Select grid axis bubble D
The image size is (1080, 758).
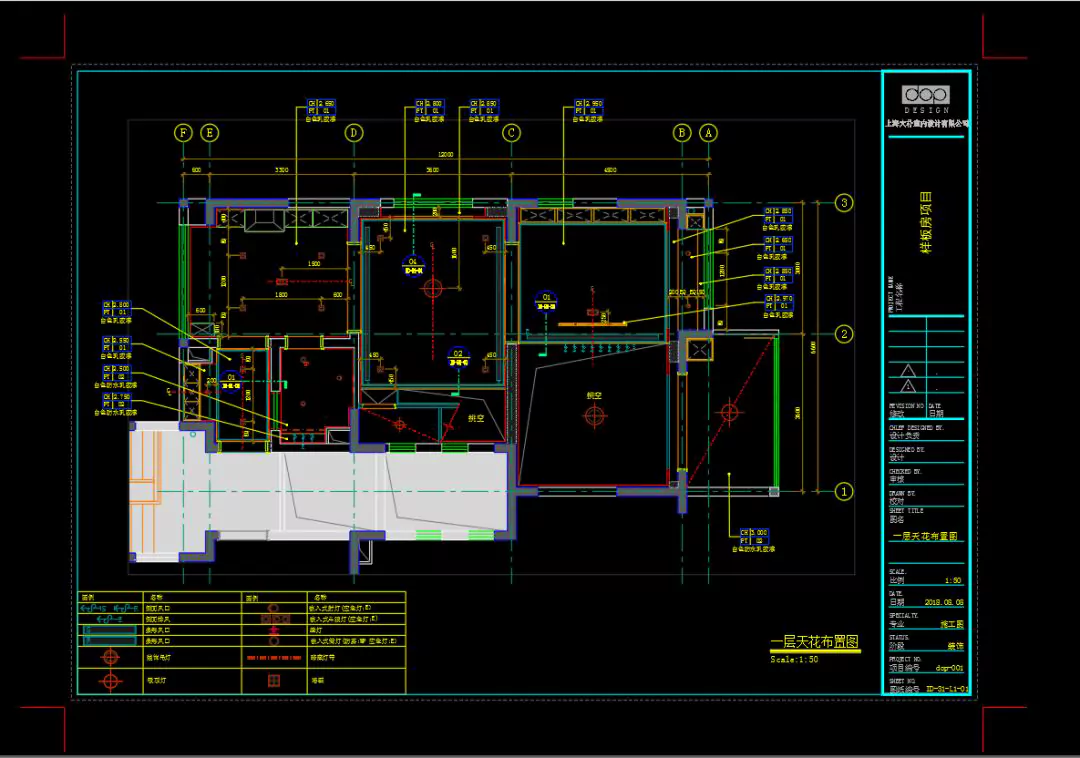(x=353, y=132)
